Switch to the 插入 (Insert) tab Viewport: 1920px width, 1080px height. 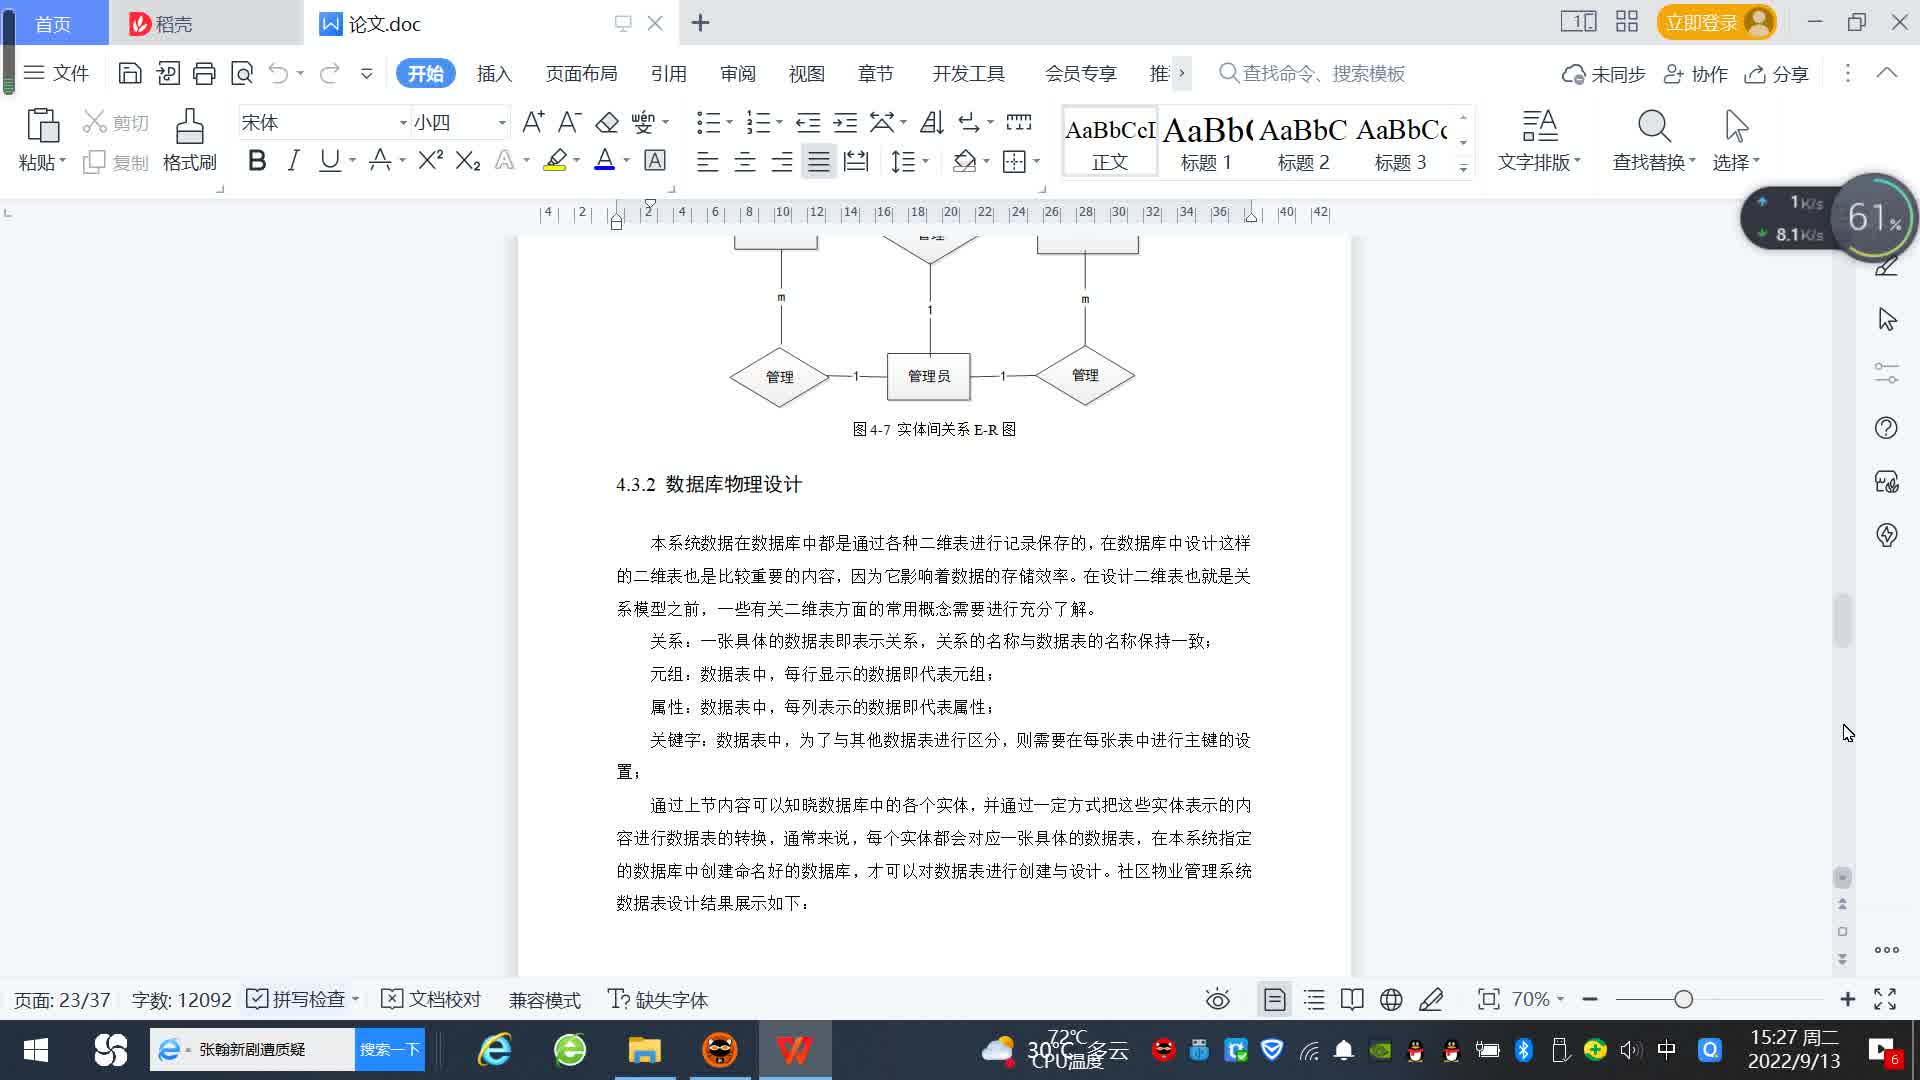[494, 73]
